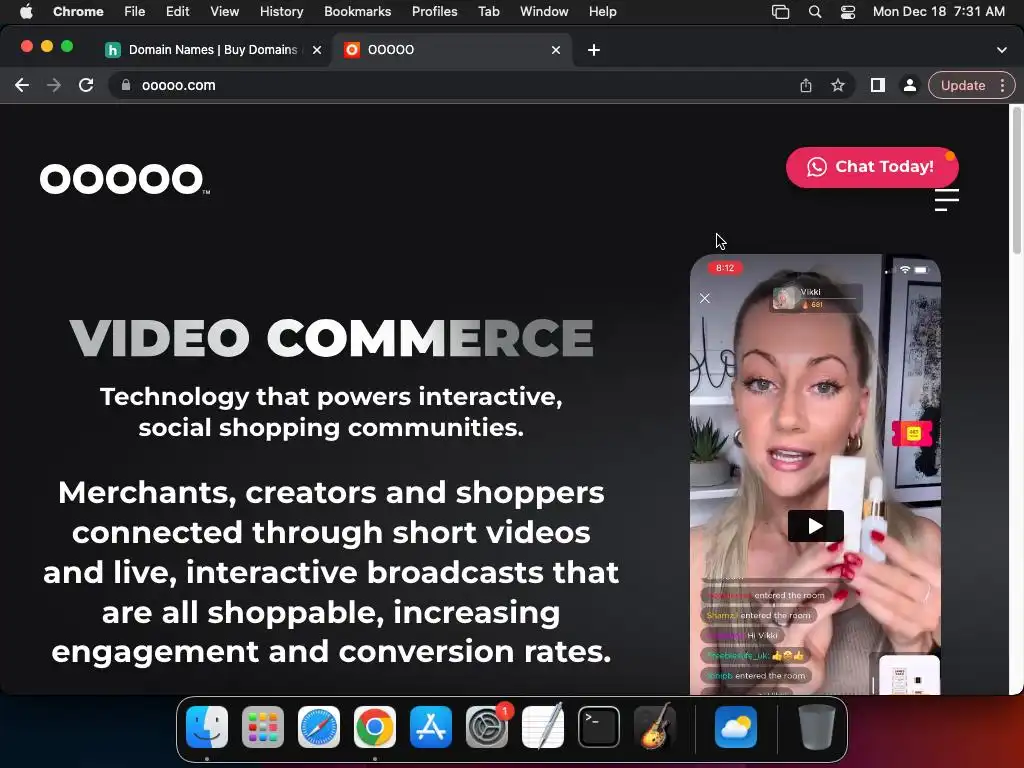Reload the current page
Viewport: 1024px width, 768px height.
coord(86,86)
